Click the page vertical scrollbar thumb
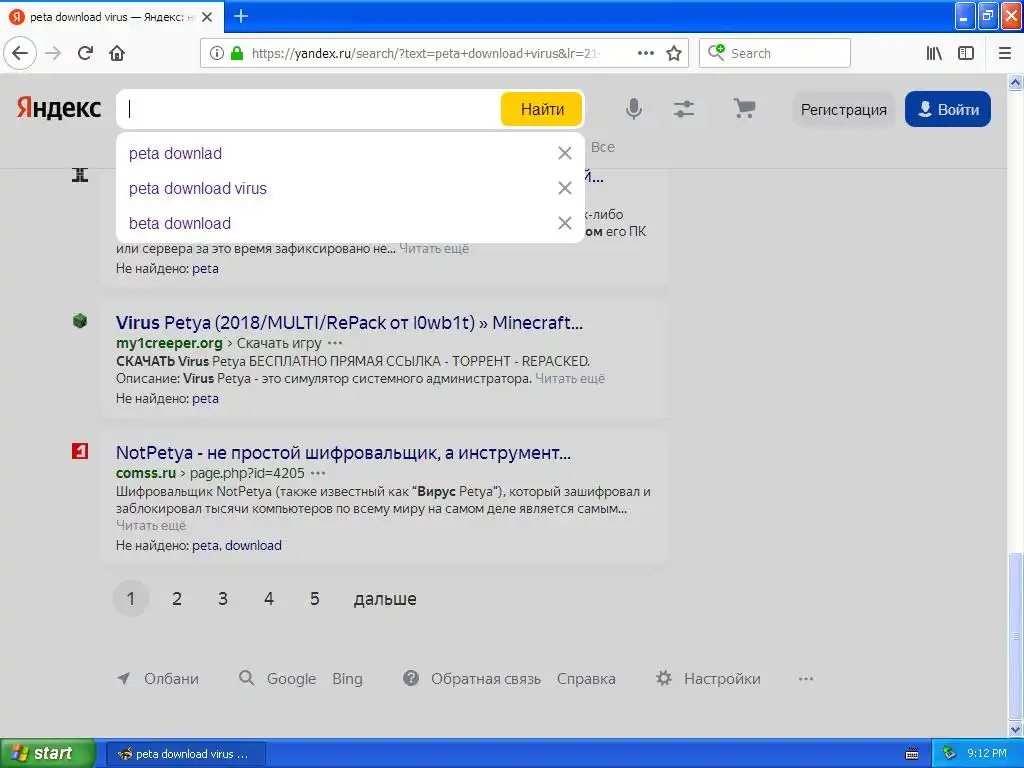 click(1015, 634)
